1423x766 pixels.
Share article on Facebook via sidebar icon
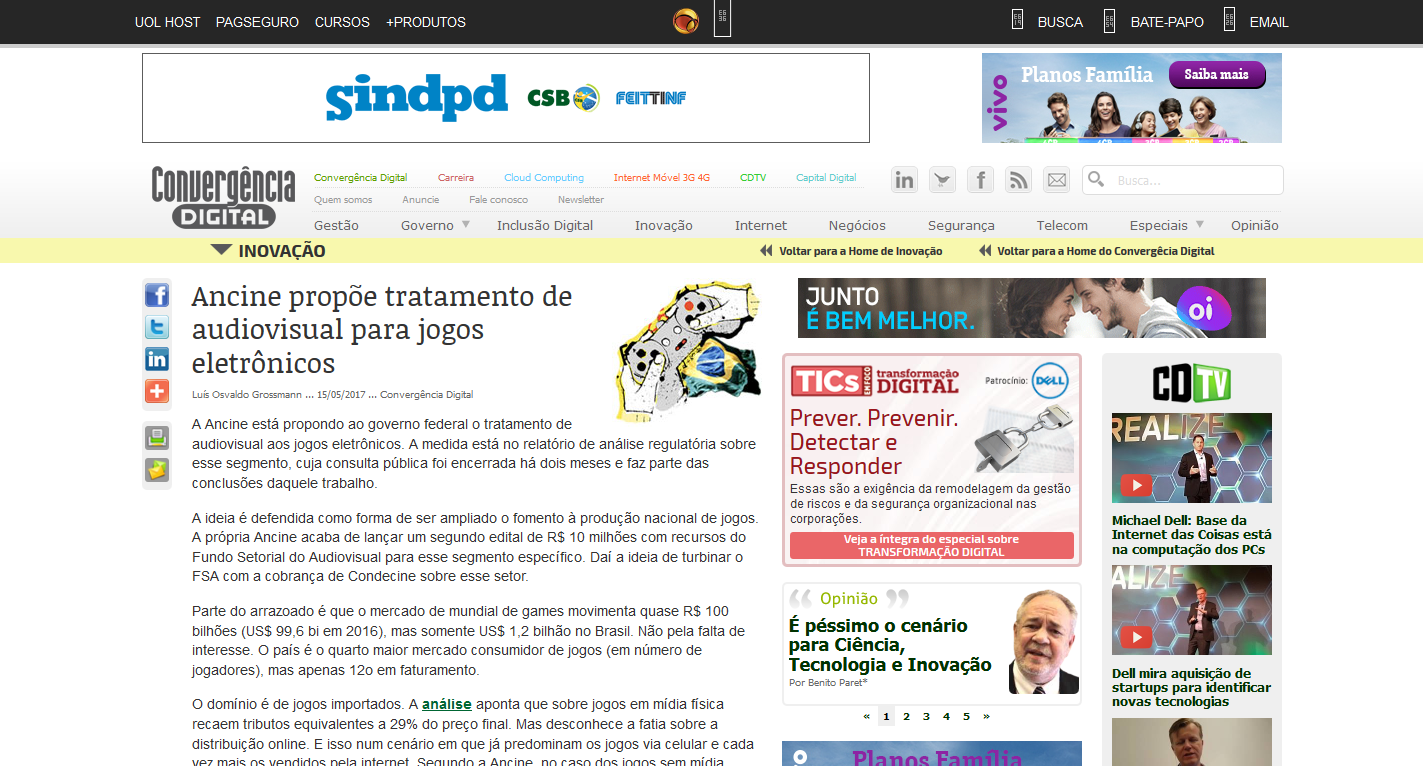tap(157, 295)
